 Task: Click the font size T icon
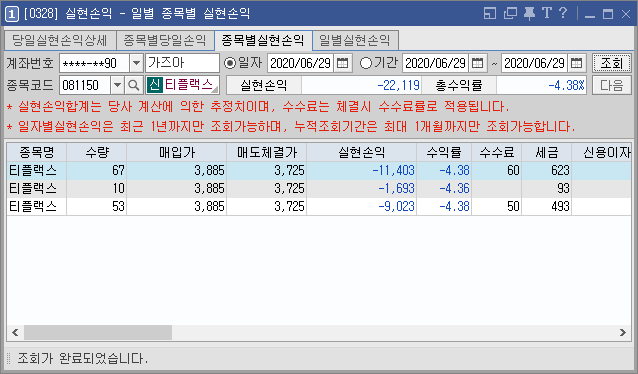coord(546,13)
